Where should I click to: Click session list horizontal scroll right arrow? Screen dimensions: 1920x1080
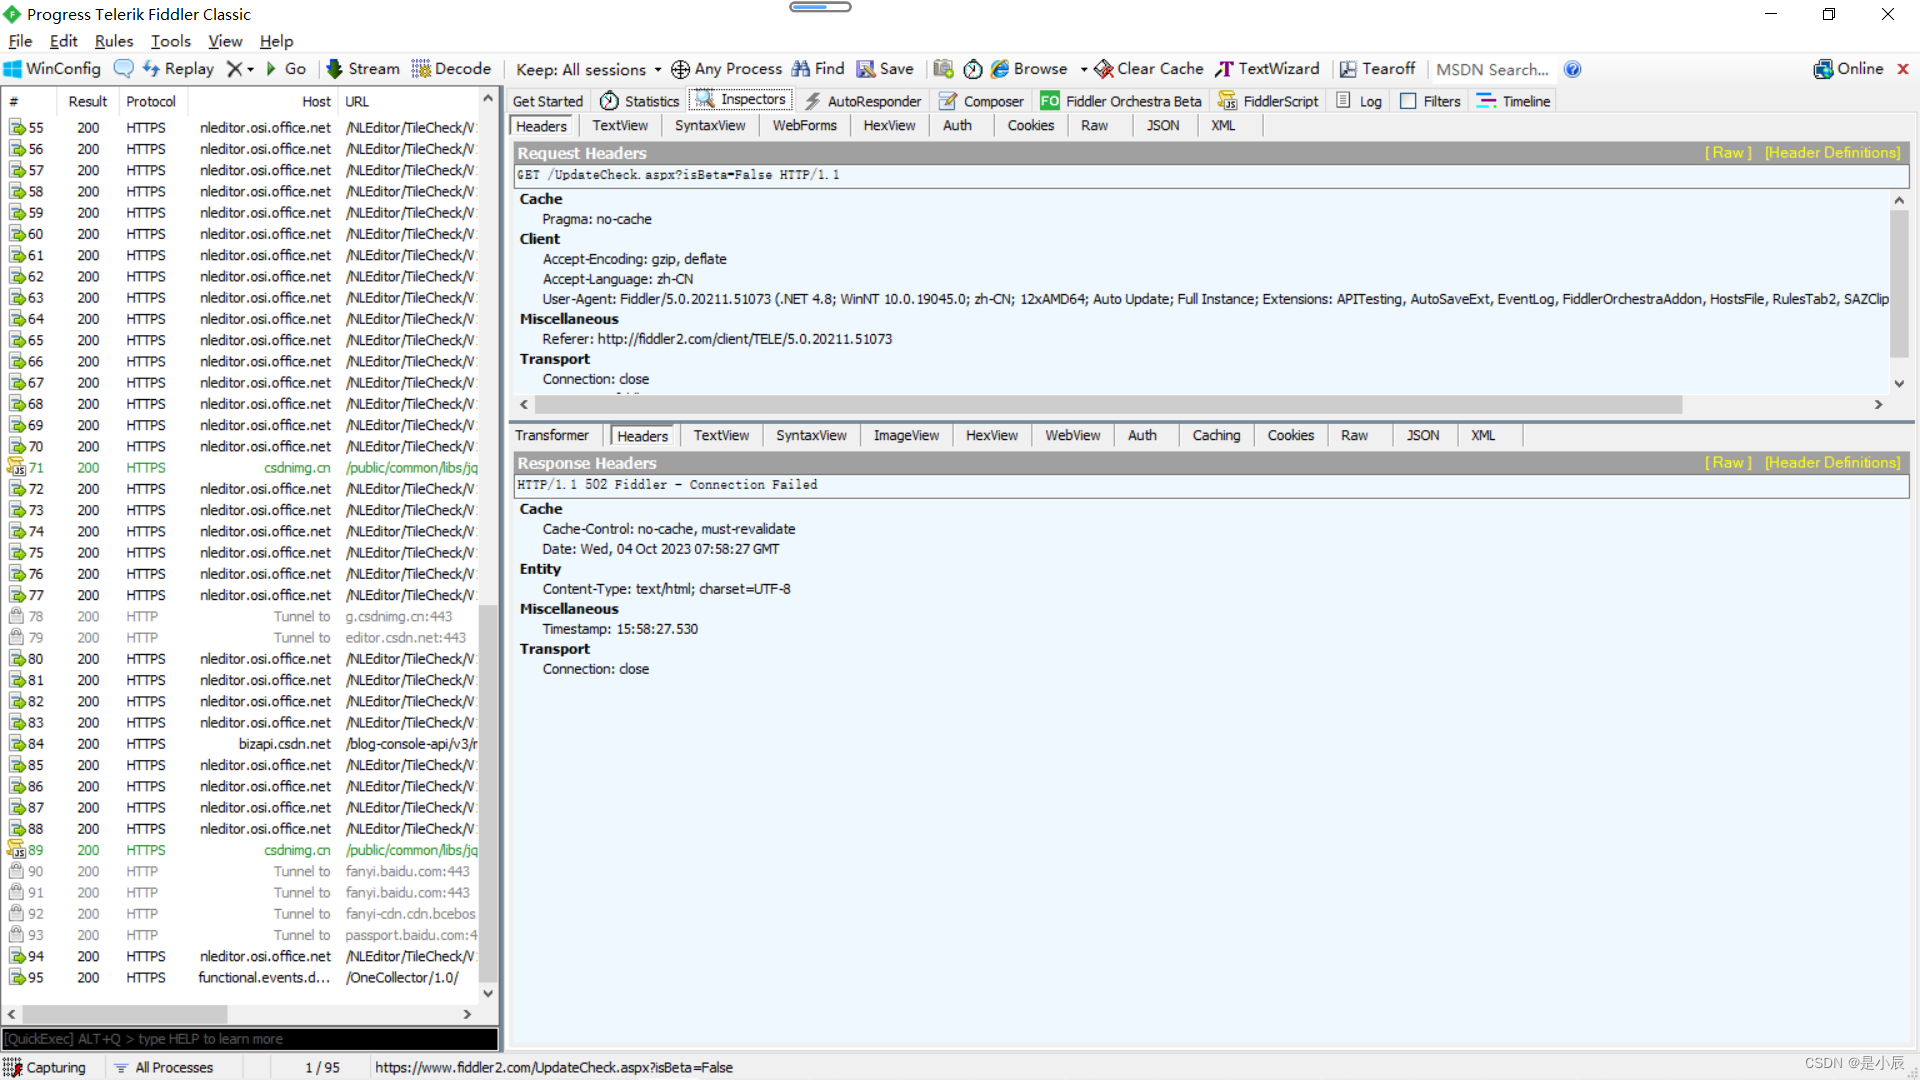467,1014
